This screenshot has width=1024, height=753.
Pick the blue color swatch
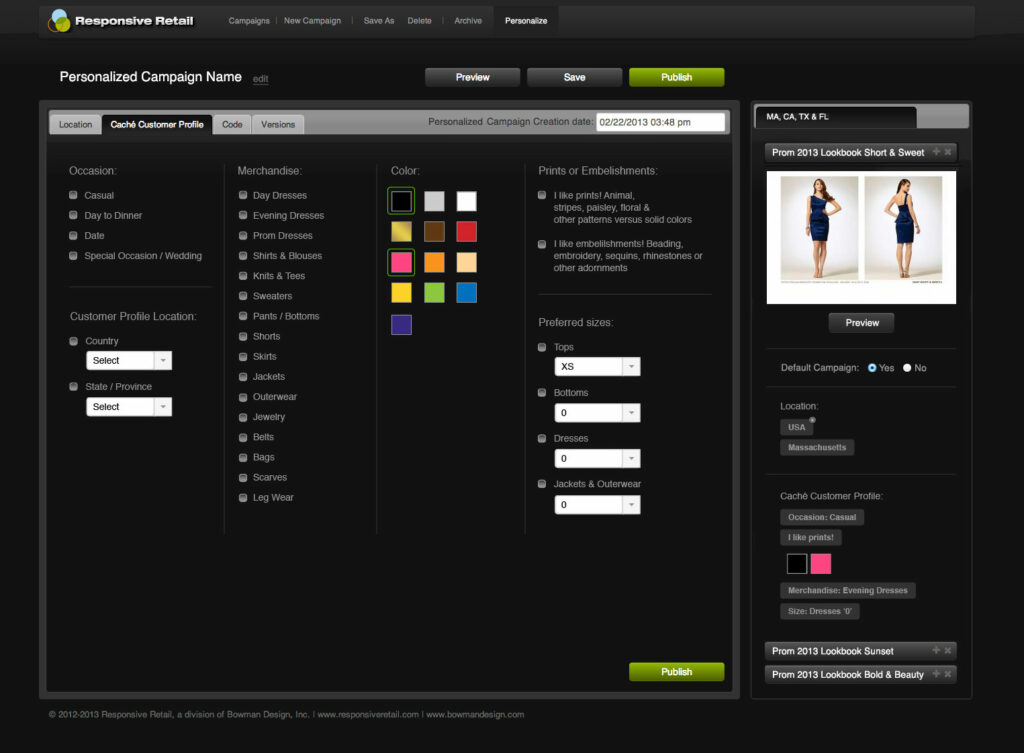466,293
